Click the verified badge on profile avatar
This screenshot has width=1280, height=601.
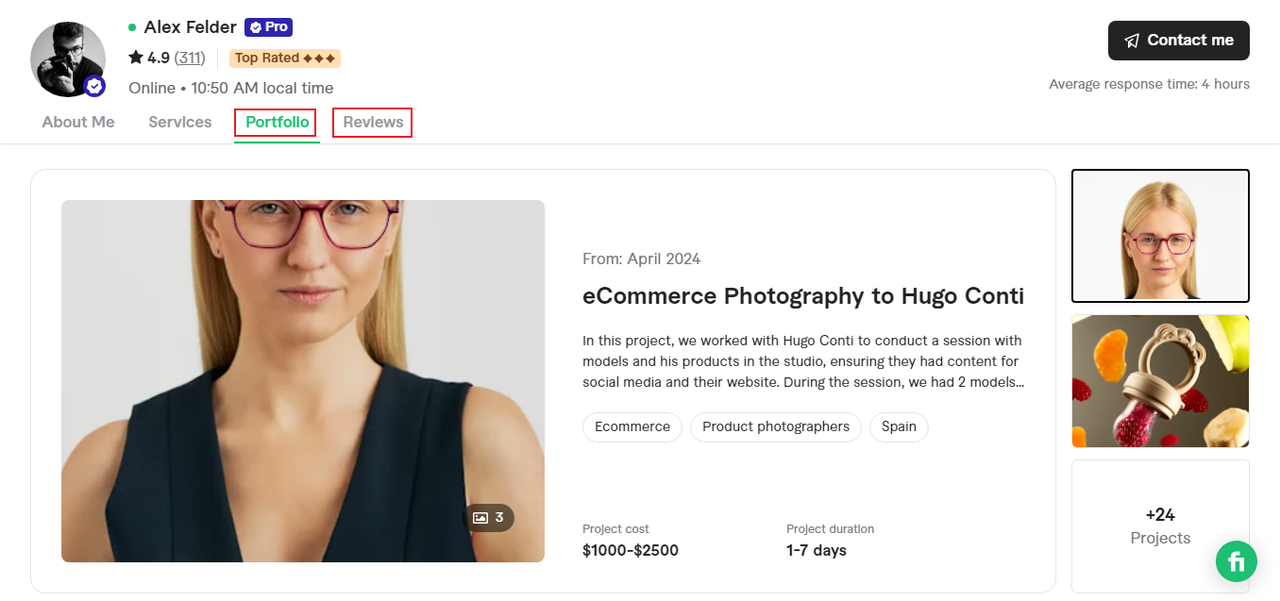(x=94, y=87)
